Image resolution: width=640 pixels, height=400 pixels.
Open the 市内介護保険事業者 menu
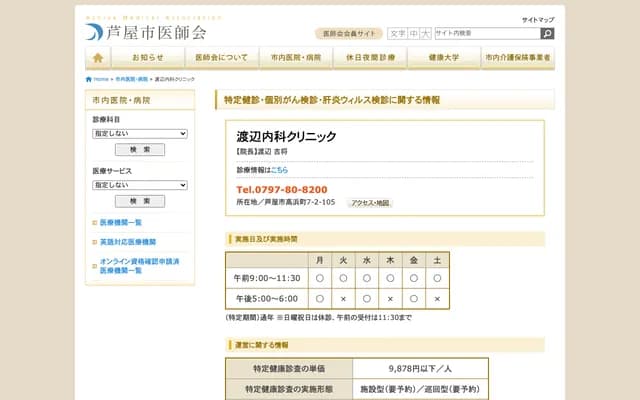(x=518, y=58)
